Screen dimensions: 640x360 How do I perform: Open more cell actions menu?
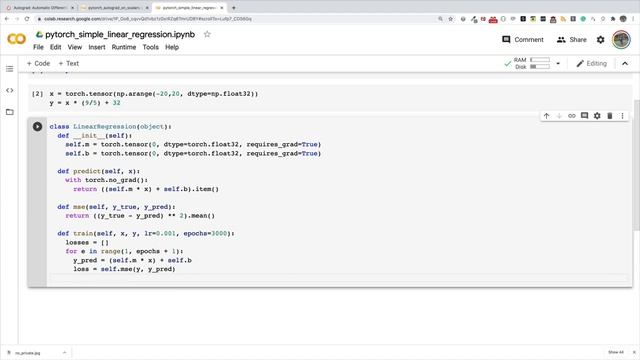622,116
